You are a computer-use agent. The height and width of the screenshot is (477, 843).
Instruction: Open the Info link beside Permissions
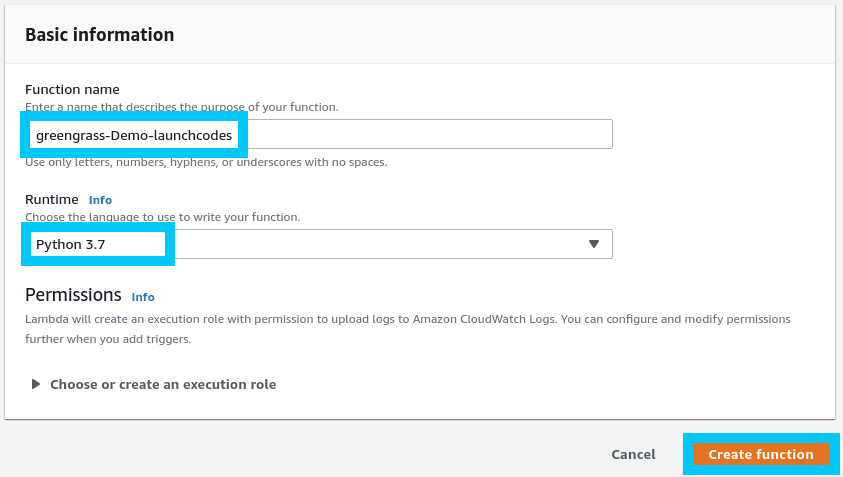[143, 297]
